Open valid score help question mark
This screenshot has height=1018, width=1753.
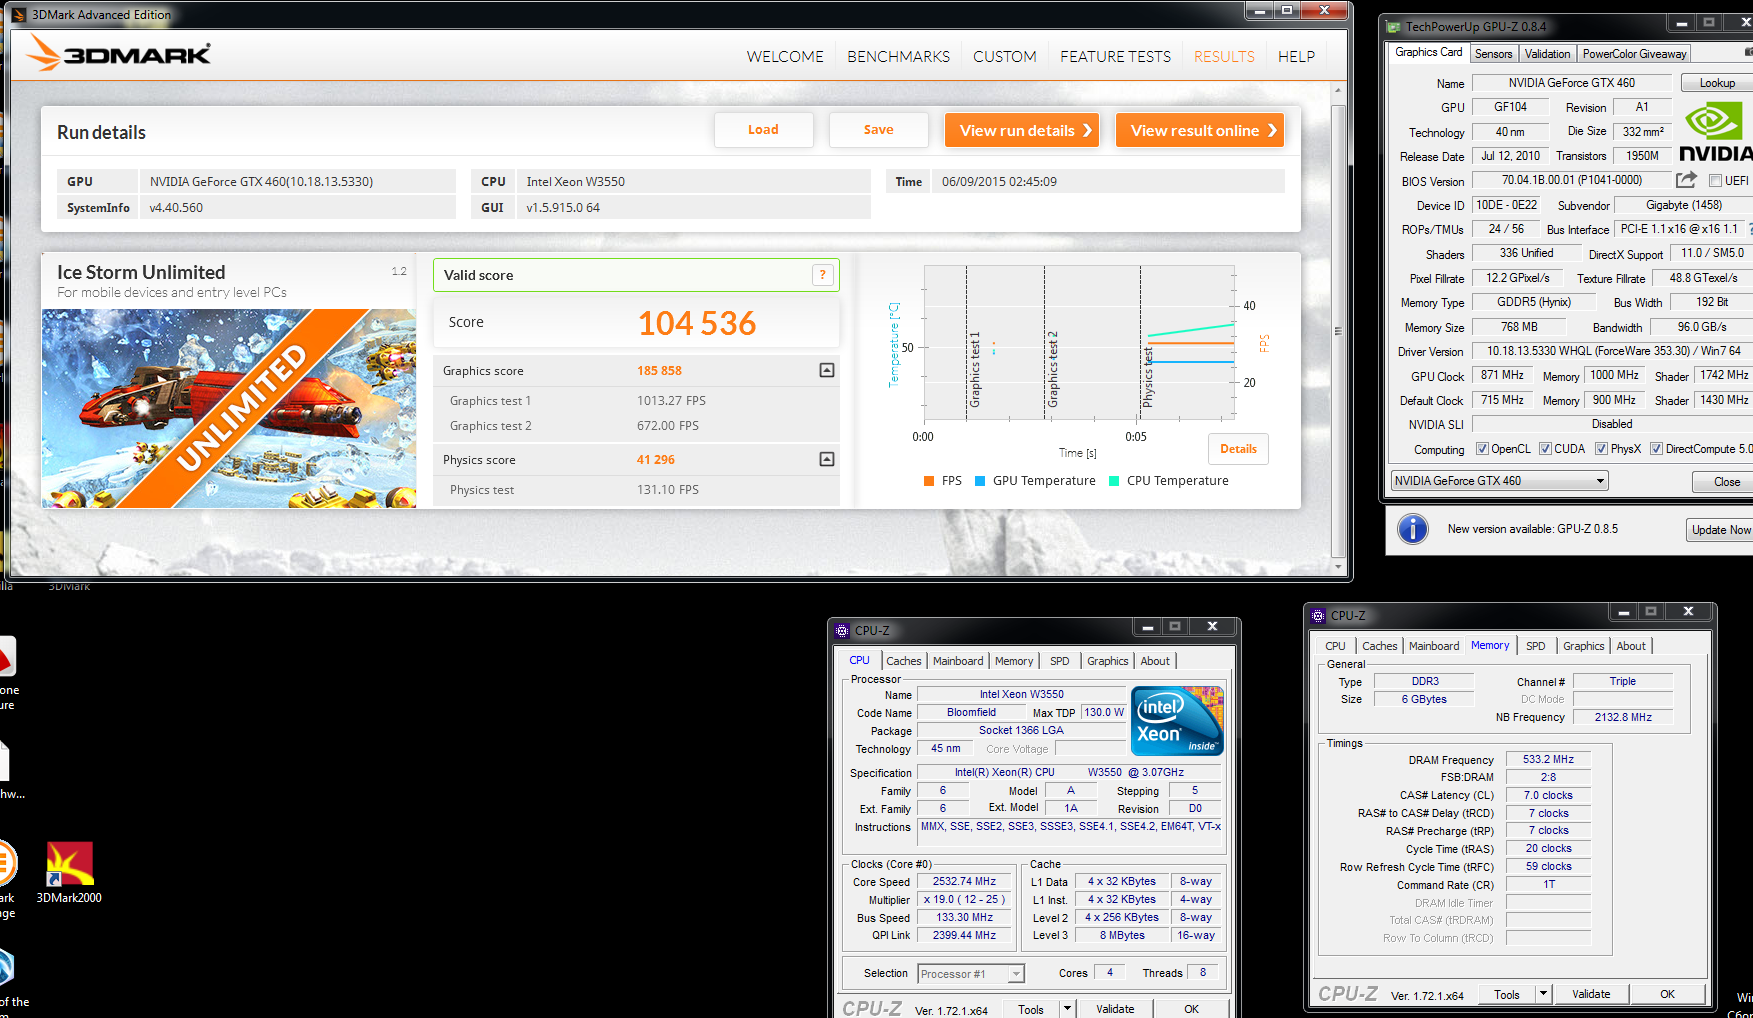[823, 275]
